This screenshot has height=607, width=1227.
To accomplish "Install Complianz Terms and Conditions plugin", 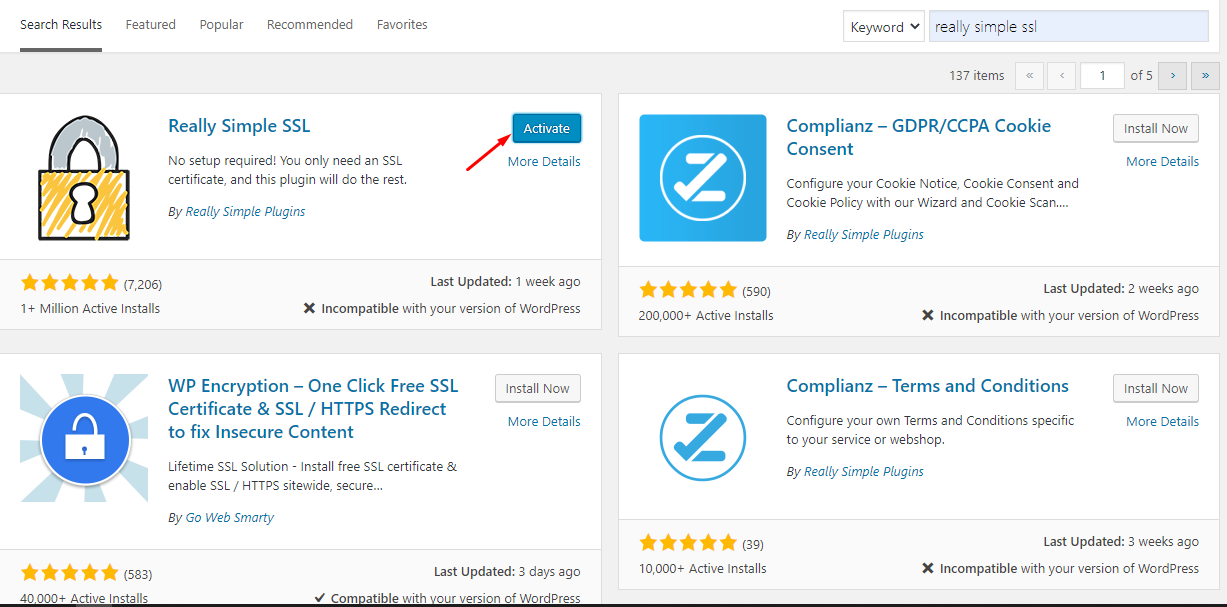I will (1155, 388).
